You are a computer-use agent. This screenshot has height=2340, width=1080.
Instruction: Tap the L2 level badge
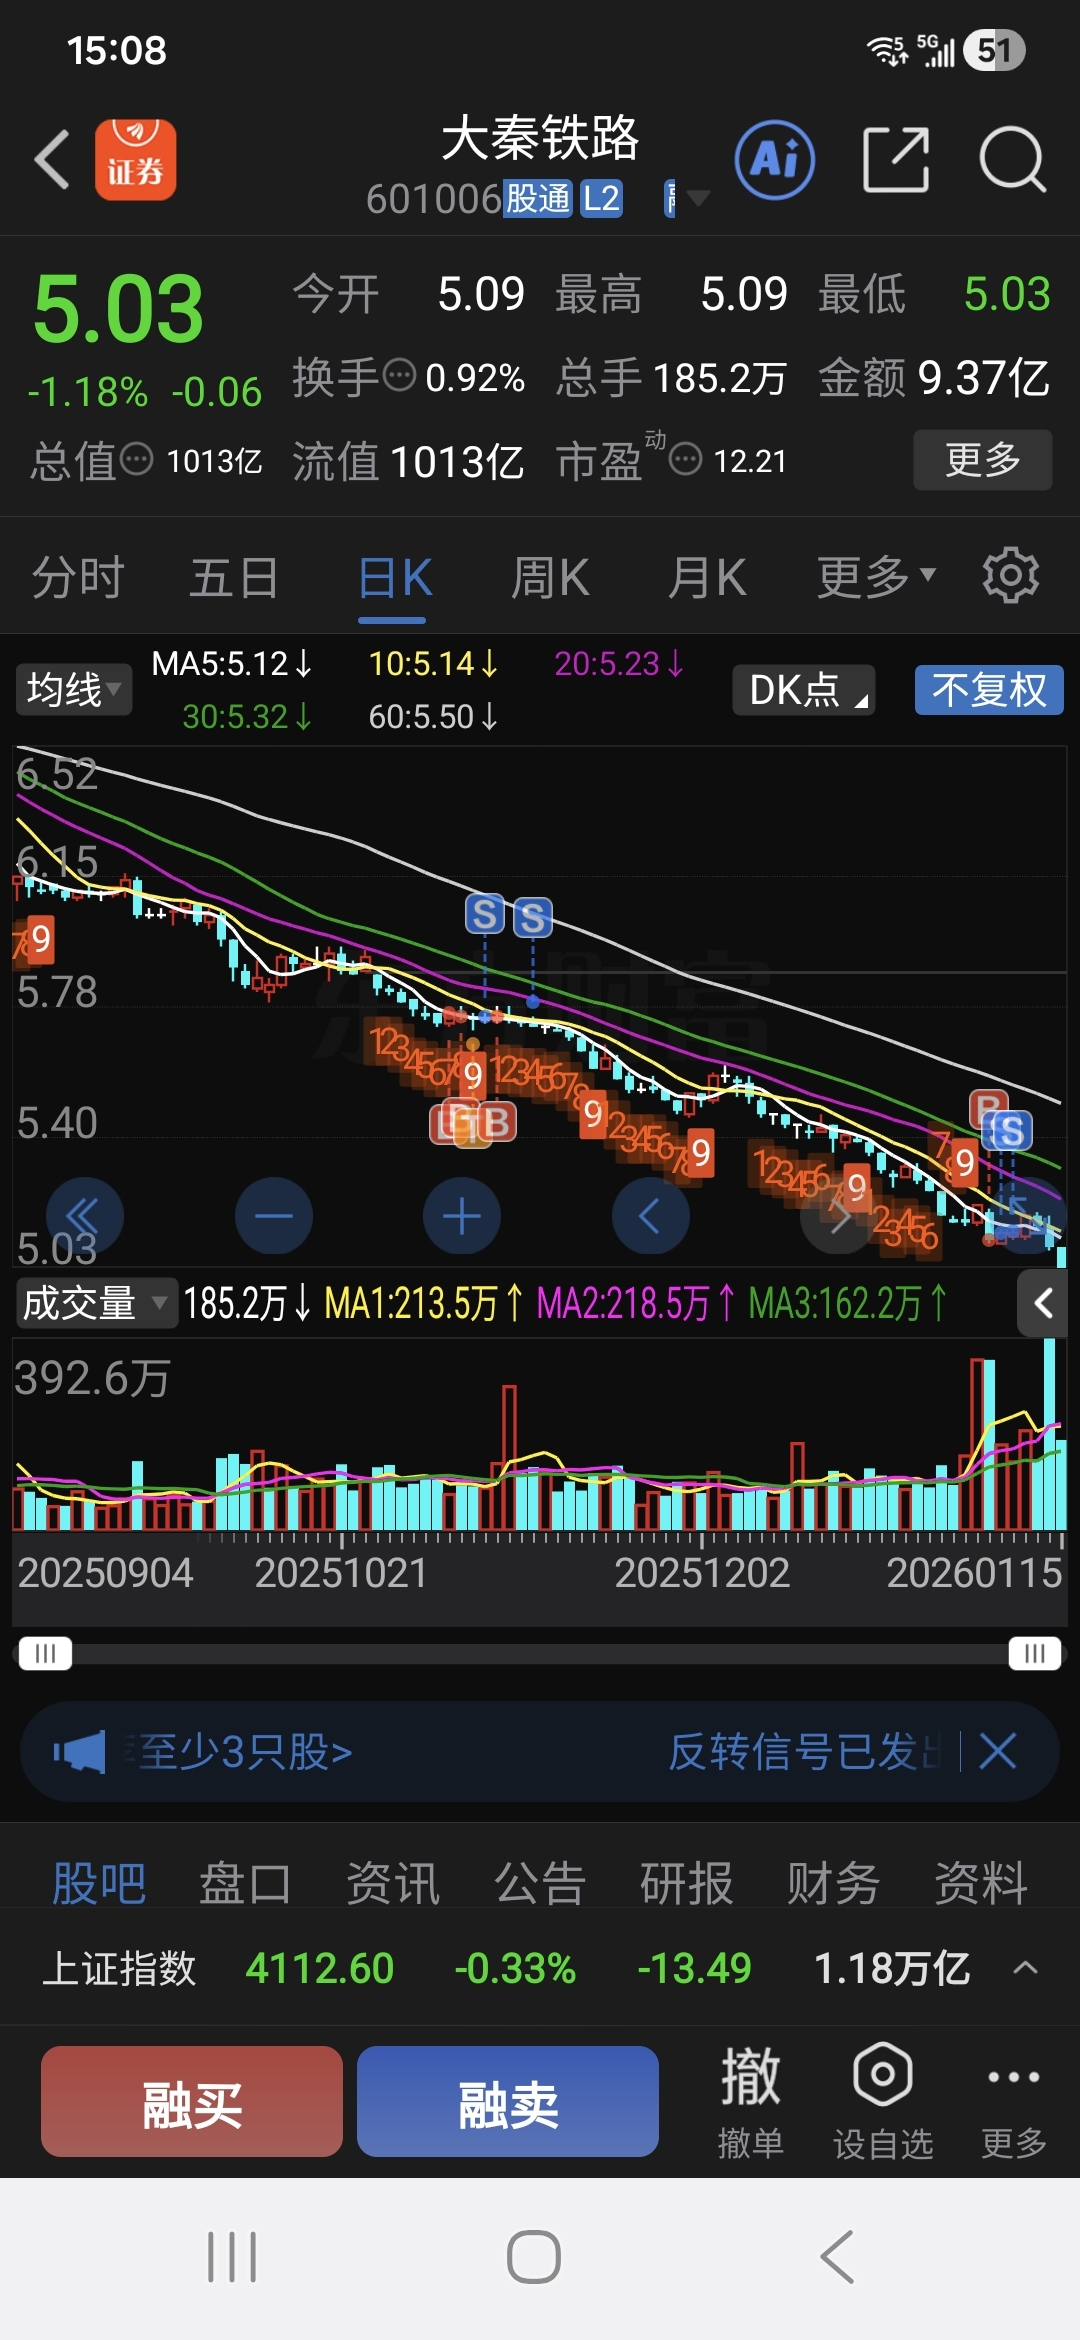point(602,198)
